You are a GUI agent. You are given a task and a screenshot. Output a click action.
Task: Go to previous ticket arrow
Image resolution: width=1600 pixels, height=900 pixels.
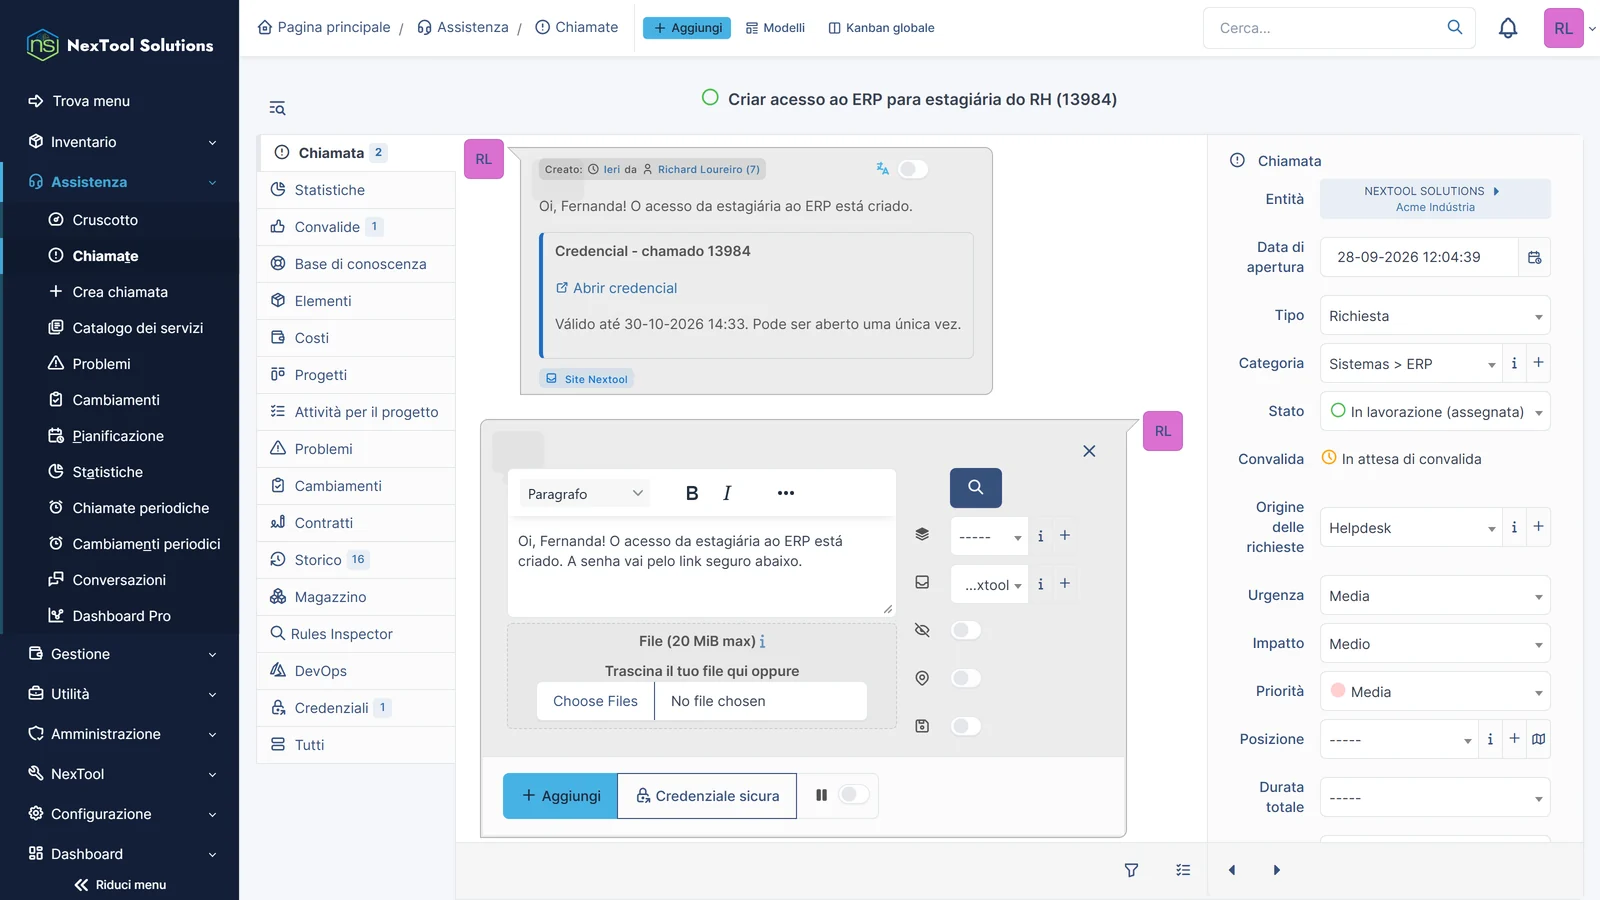pyautogui.click(x=1232, y=870)
